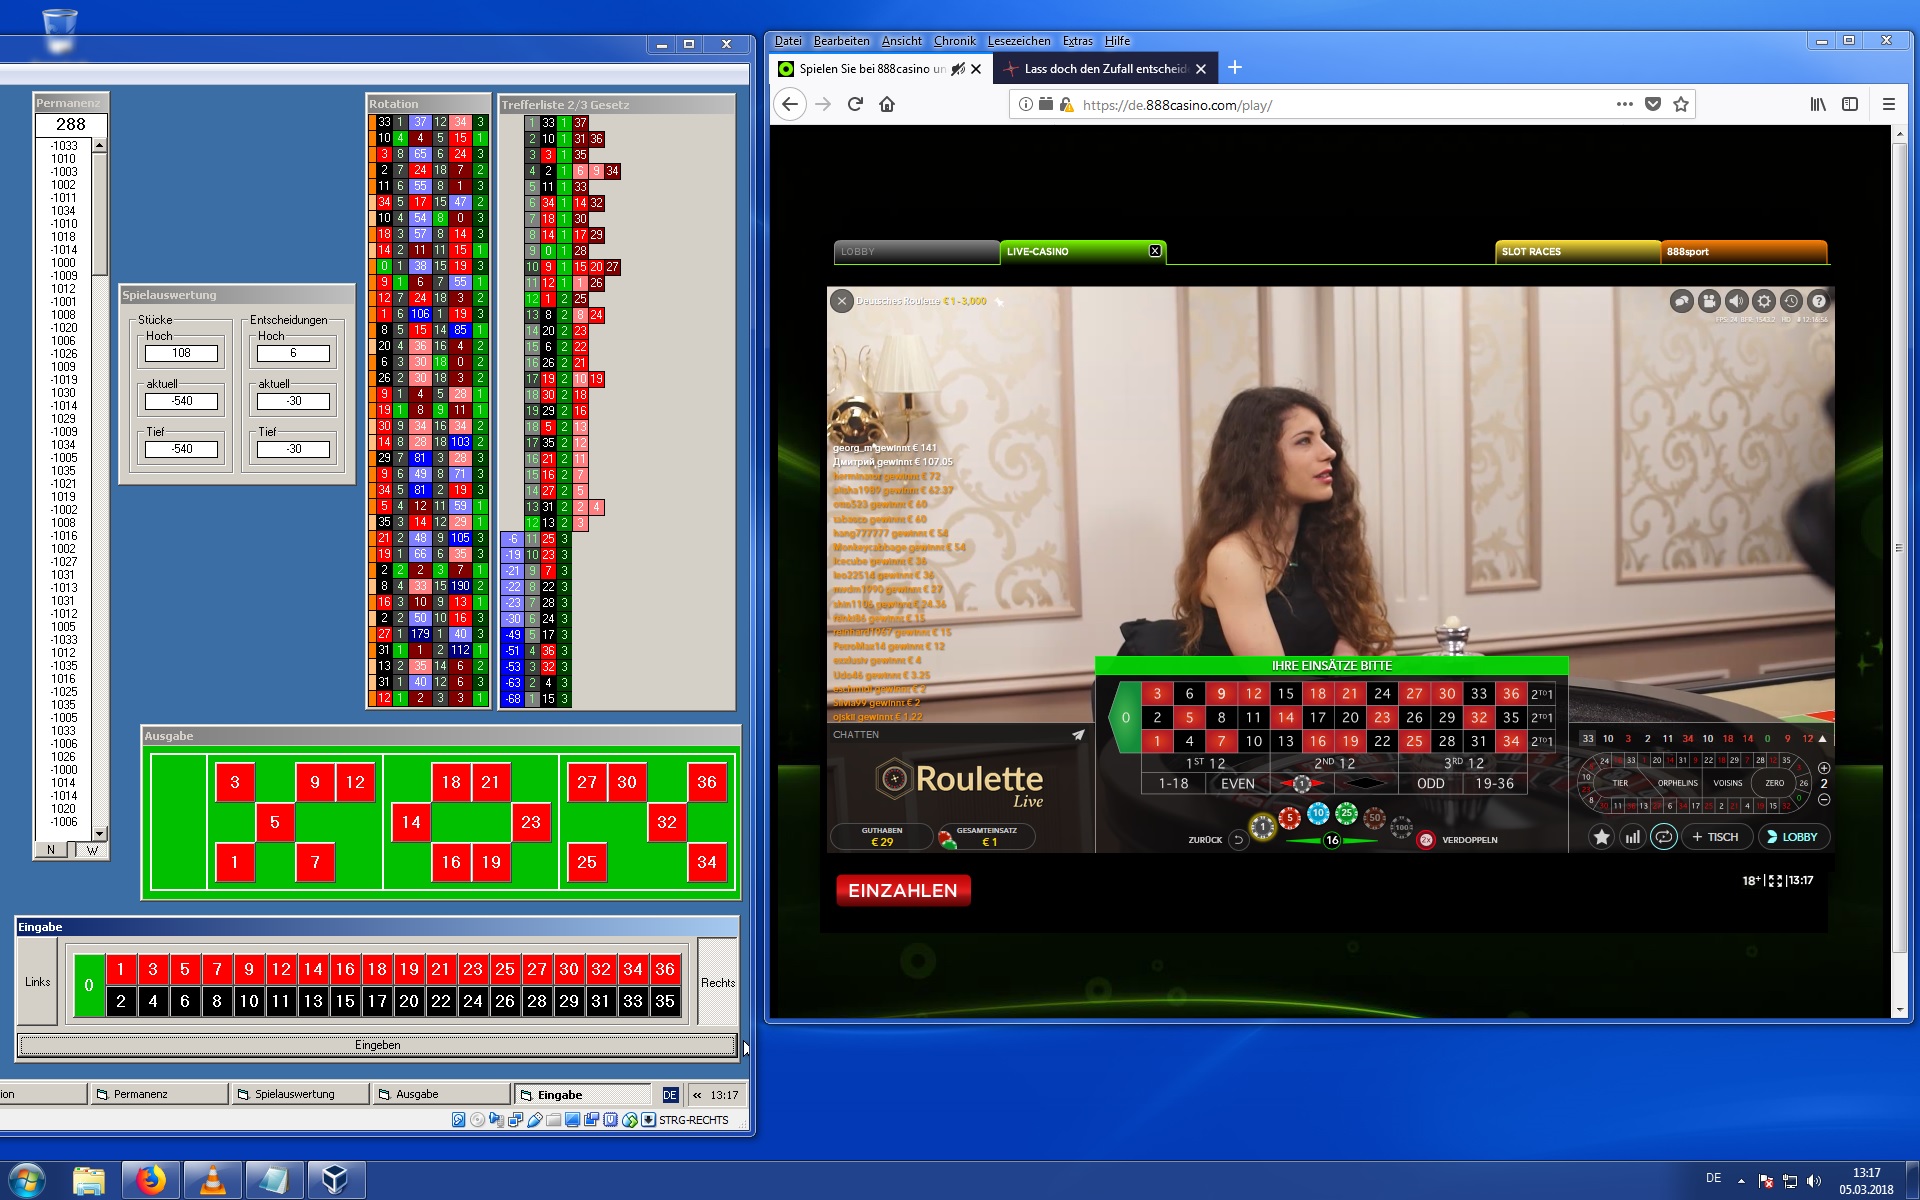
Task: Open the help question mark icon
Action: [x=1819, y=301]
